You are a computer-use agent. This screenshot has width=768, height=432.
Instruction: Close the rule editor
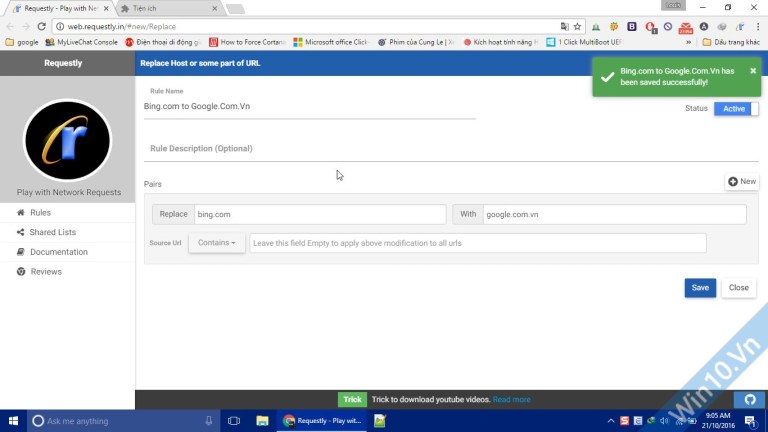739,288
